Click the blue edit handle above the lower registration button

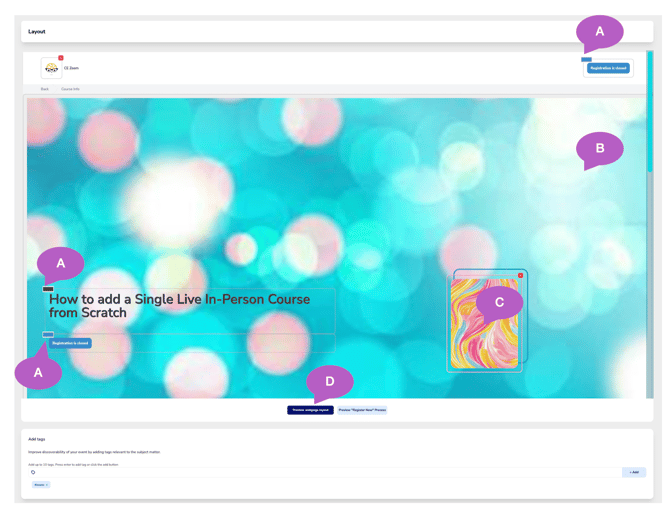pyautogui.click(x=48, y=334)
